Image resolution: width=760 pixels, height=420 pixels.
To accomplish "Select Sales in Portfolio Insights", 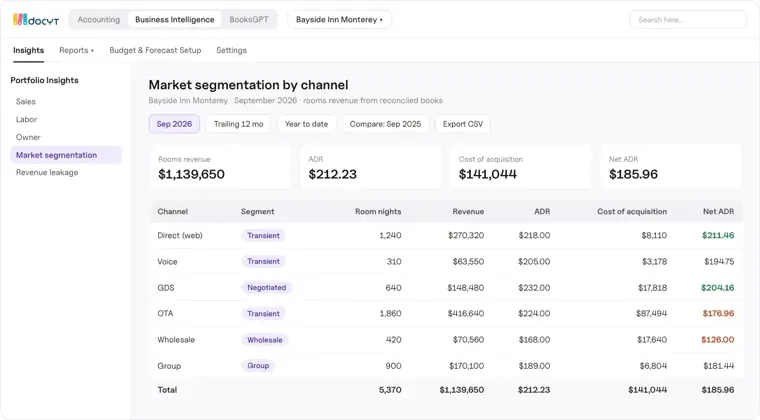I will pyautogui.click(x=26, y=102).
